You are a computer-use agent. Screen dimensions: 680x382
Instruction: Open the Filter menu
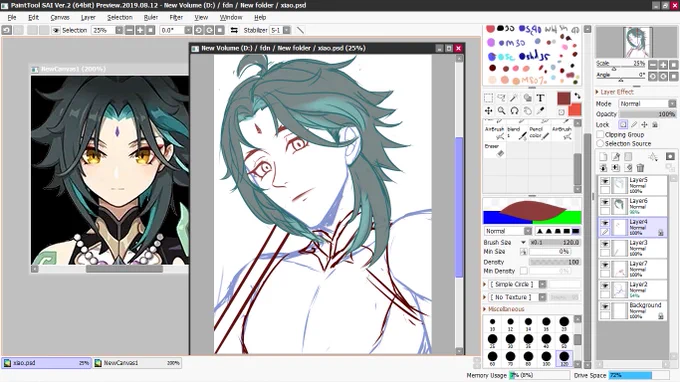pos(176,17)
